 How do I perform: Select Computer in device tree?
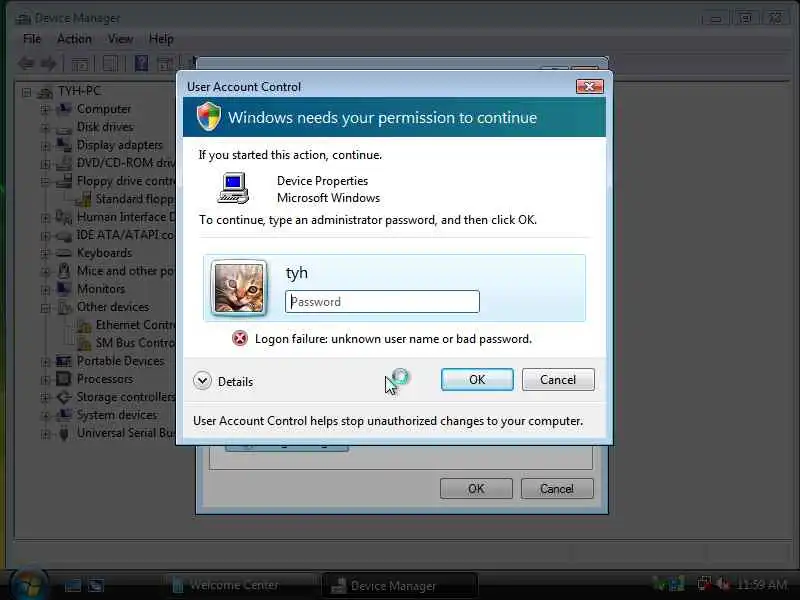coord(104,109)
